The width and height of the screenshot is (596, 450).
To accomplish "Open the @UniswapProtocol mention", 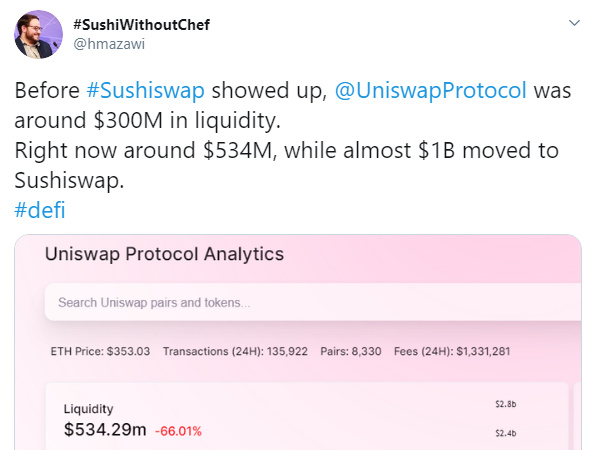I will 431,90.
